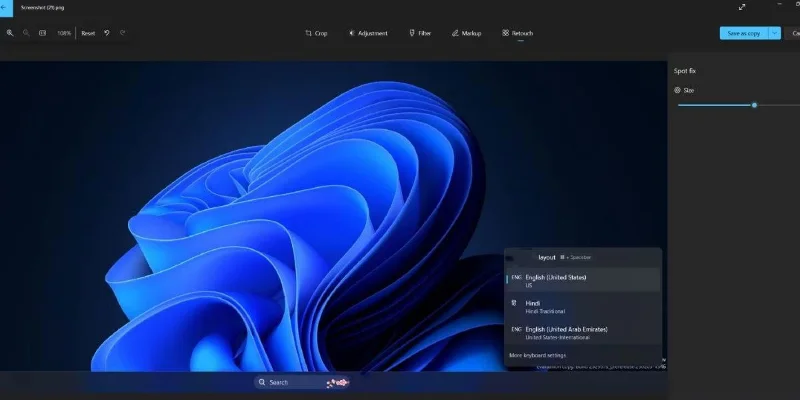The height and width of the screenshot is (400, 800).
Task: Click the Hindi layout icon
Action: [514, 303]
